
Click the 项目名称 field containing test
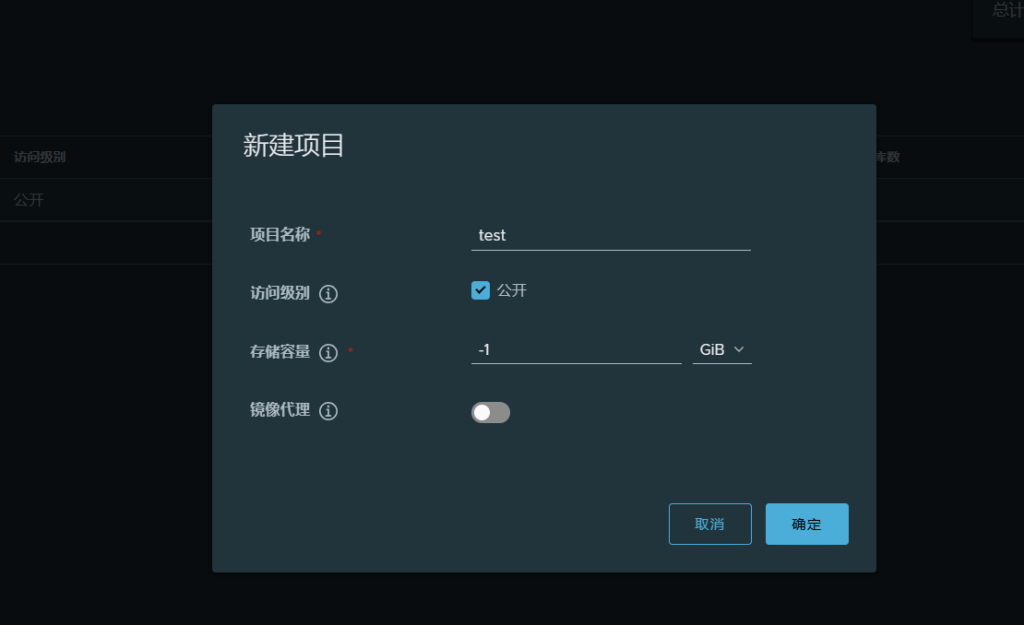pyautogui.click(x=610, y=236)
